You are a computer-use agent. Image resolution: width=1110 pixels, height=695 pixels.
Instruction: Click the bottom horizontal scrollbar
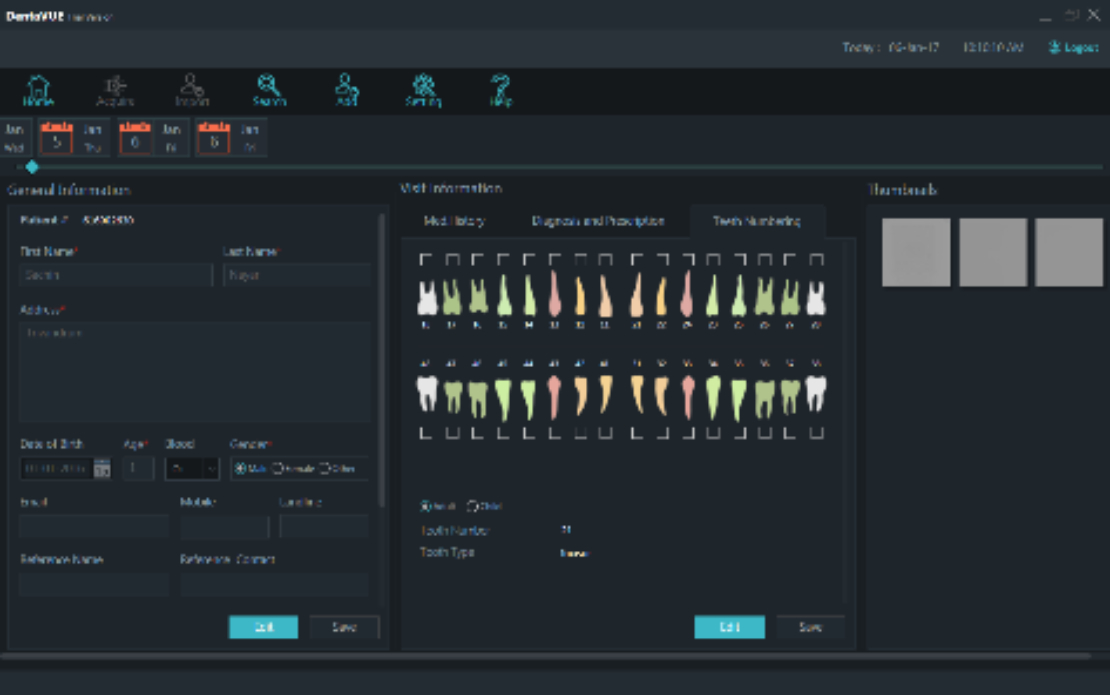click(545, 657)
